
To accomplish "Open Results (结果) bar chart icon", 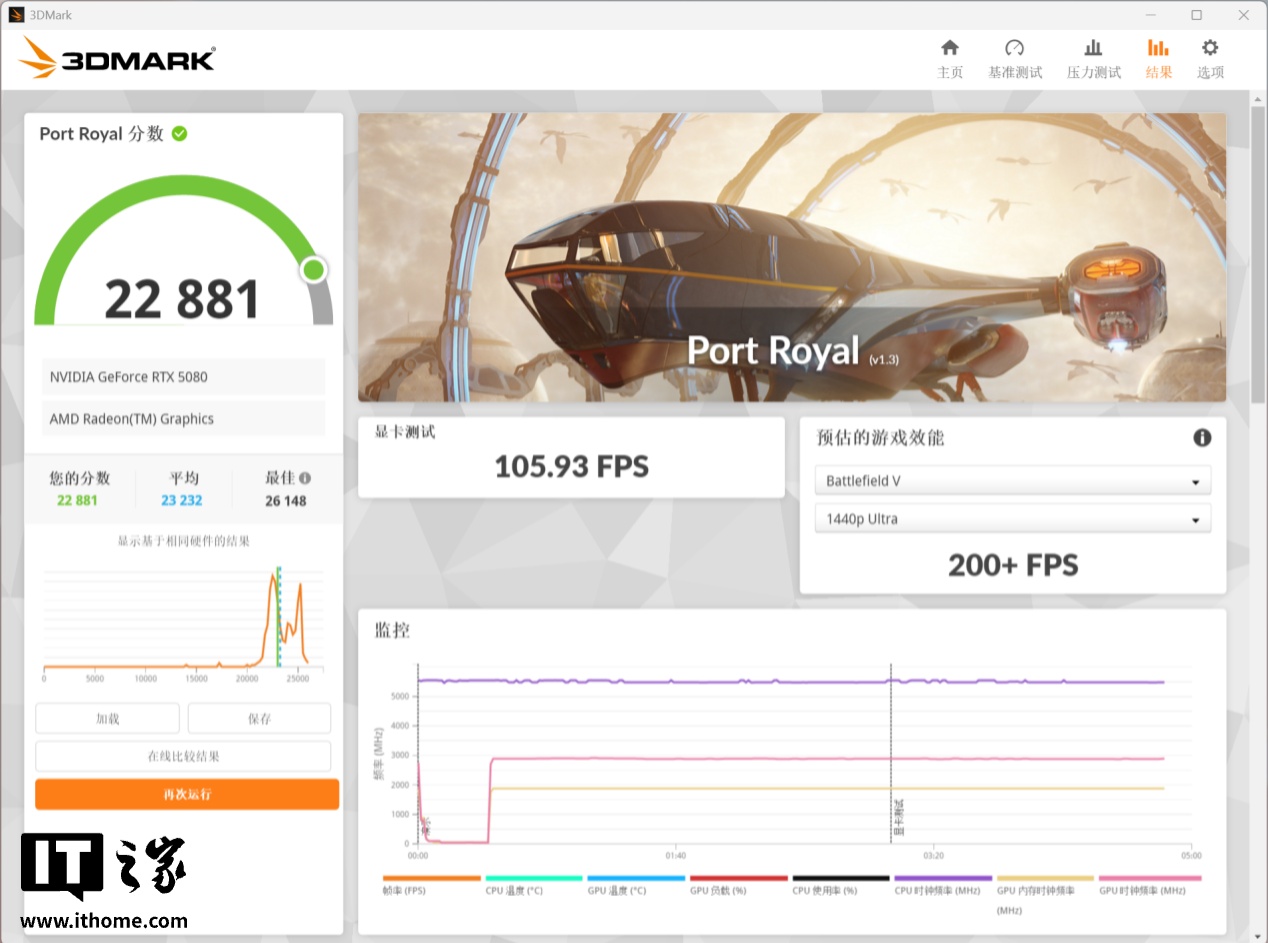I will [x=1158, y=49].
